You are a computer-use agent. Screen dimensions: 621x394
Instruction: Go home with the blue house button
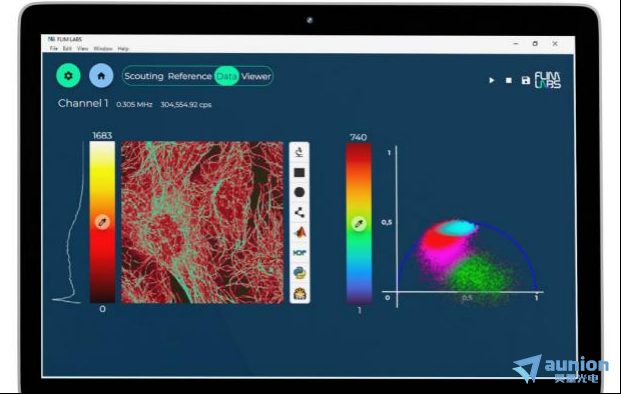(x=101, y=75)
